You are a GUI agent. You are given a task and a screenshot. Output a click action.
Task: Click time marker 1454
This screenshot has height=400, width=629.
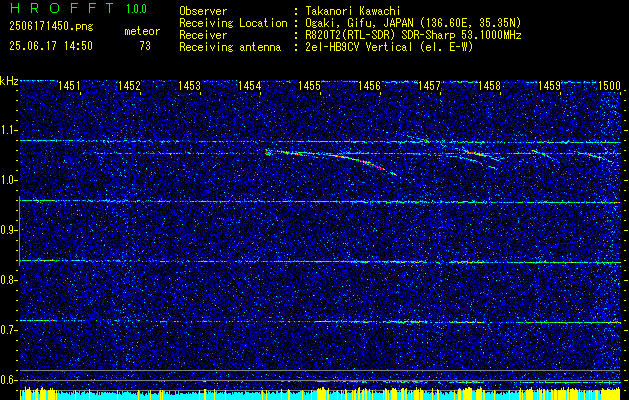point(249,85)
